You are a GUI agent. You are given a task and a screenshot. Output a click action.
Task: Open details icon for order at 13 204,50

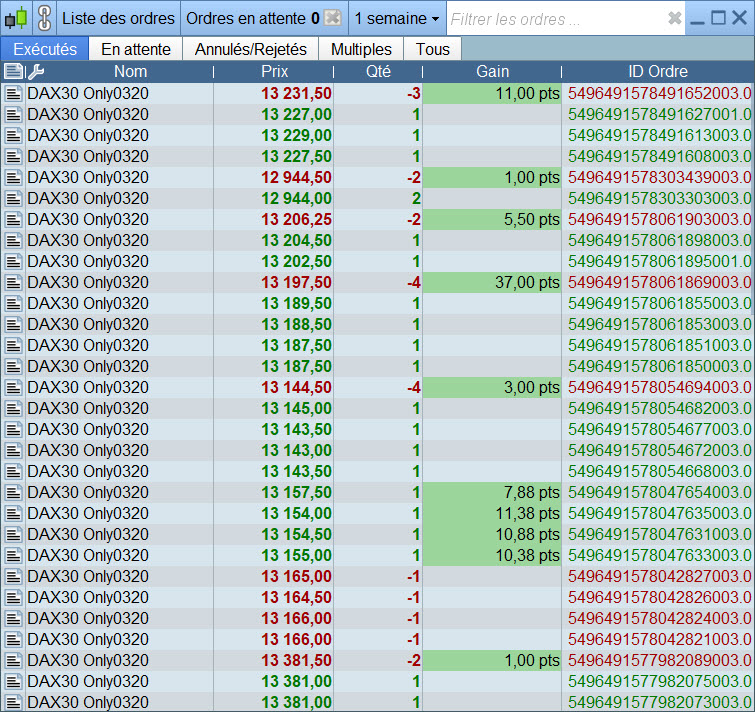13,240
